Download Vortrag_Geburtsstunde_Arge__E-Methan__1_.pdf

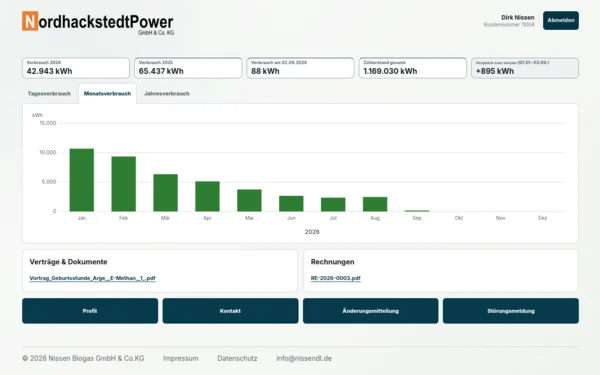(x=92, y=278)
